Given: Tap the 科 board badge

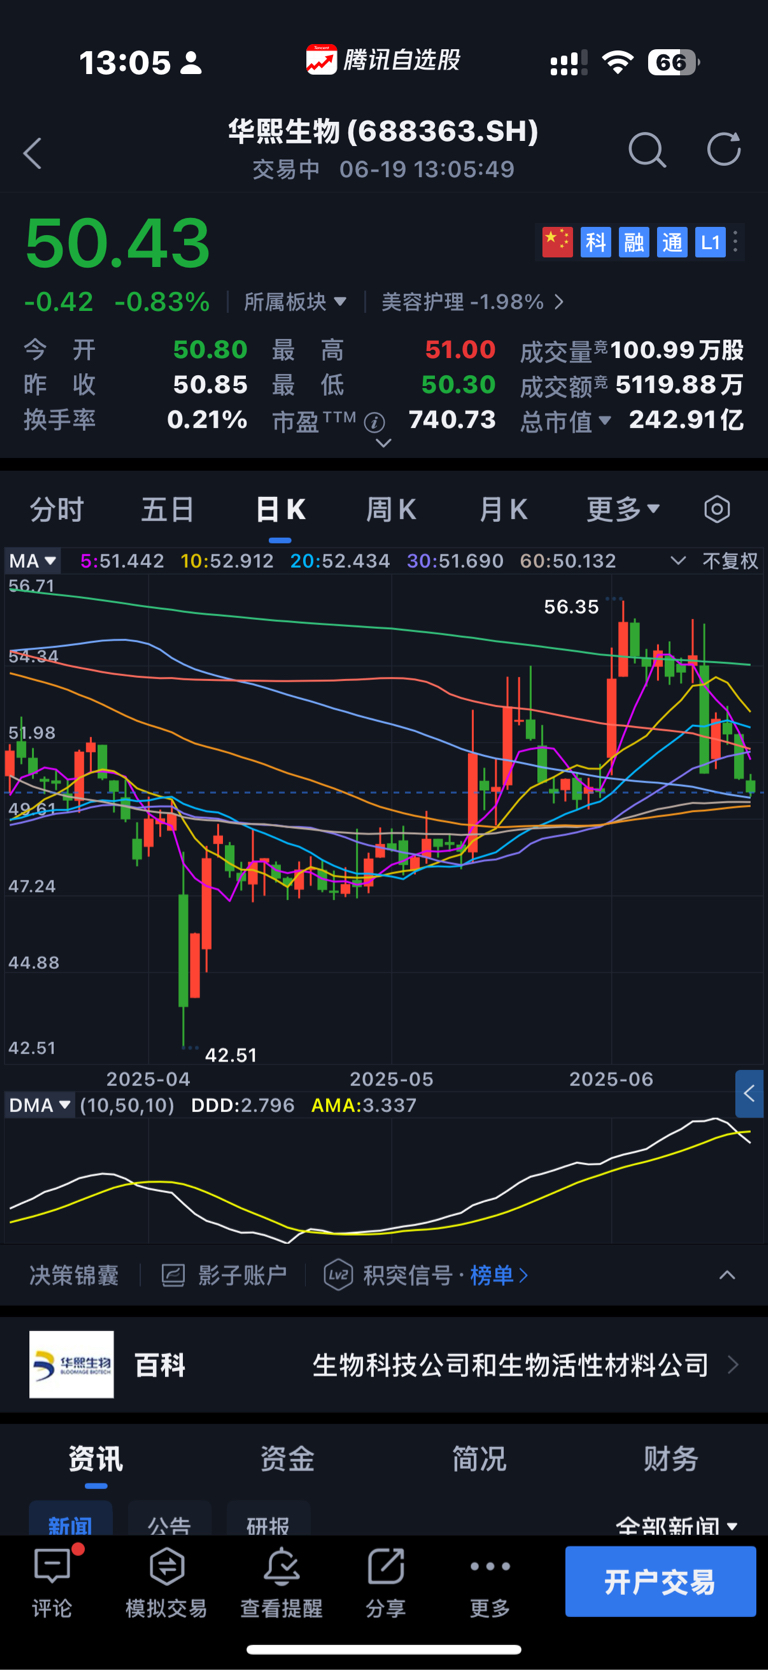Looking at the screenshot, I should pyautogui.click(x=596, y=242).
